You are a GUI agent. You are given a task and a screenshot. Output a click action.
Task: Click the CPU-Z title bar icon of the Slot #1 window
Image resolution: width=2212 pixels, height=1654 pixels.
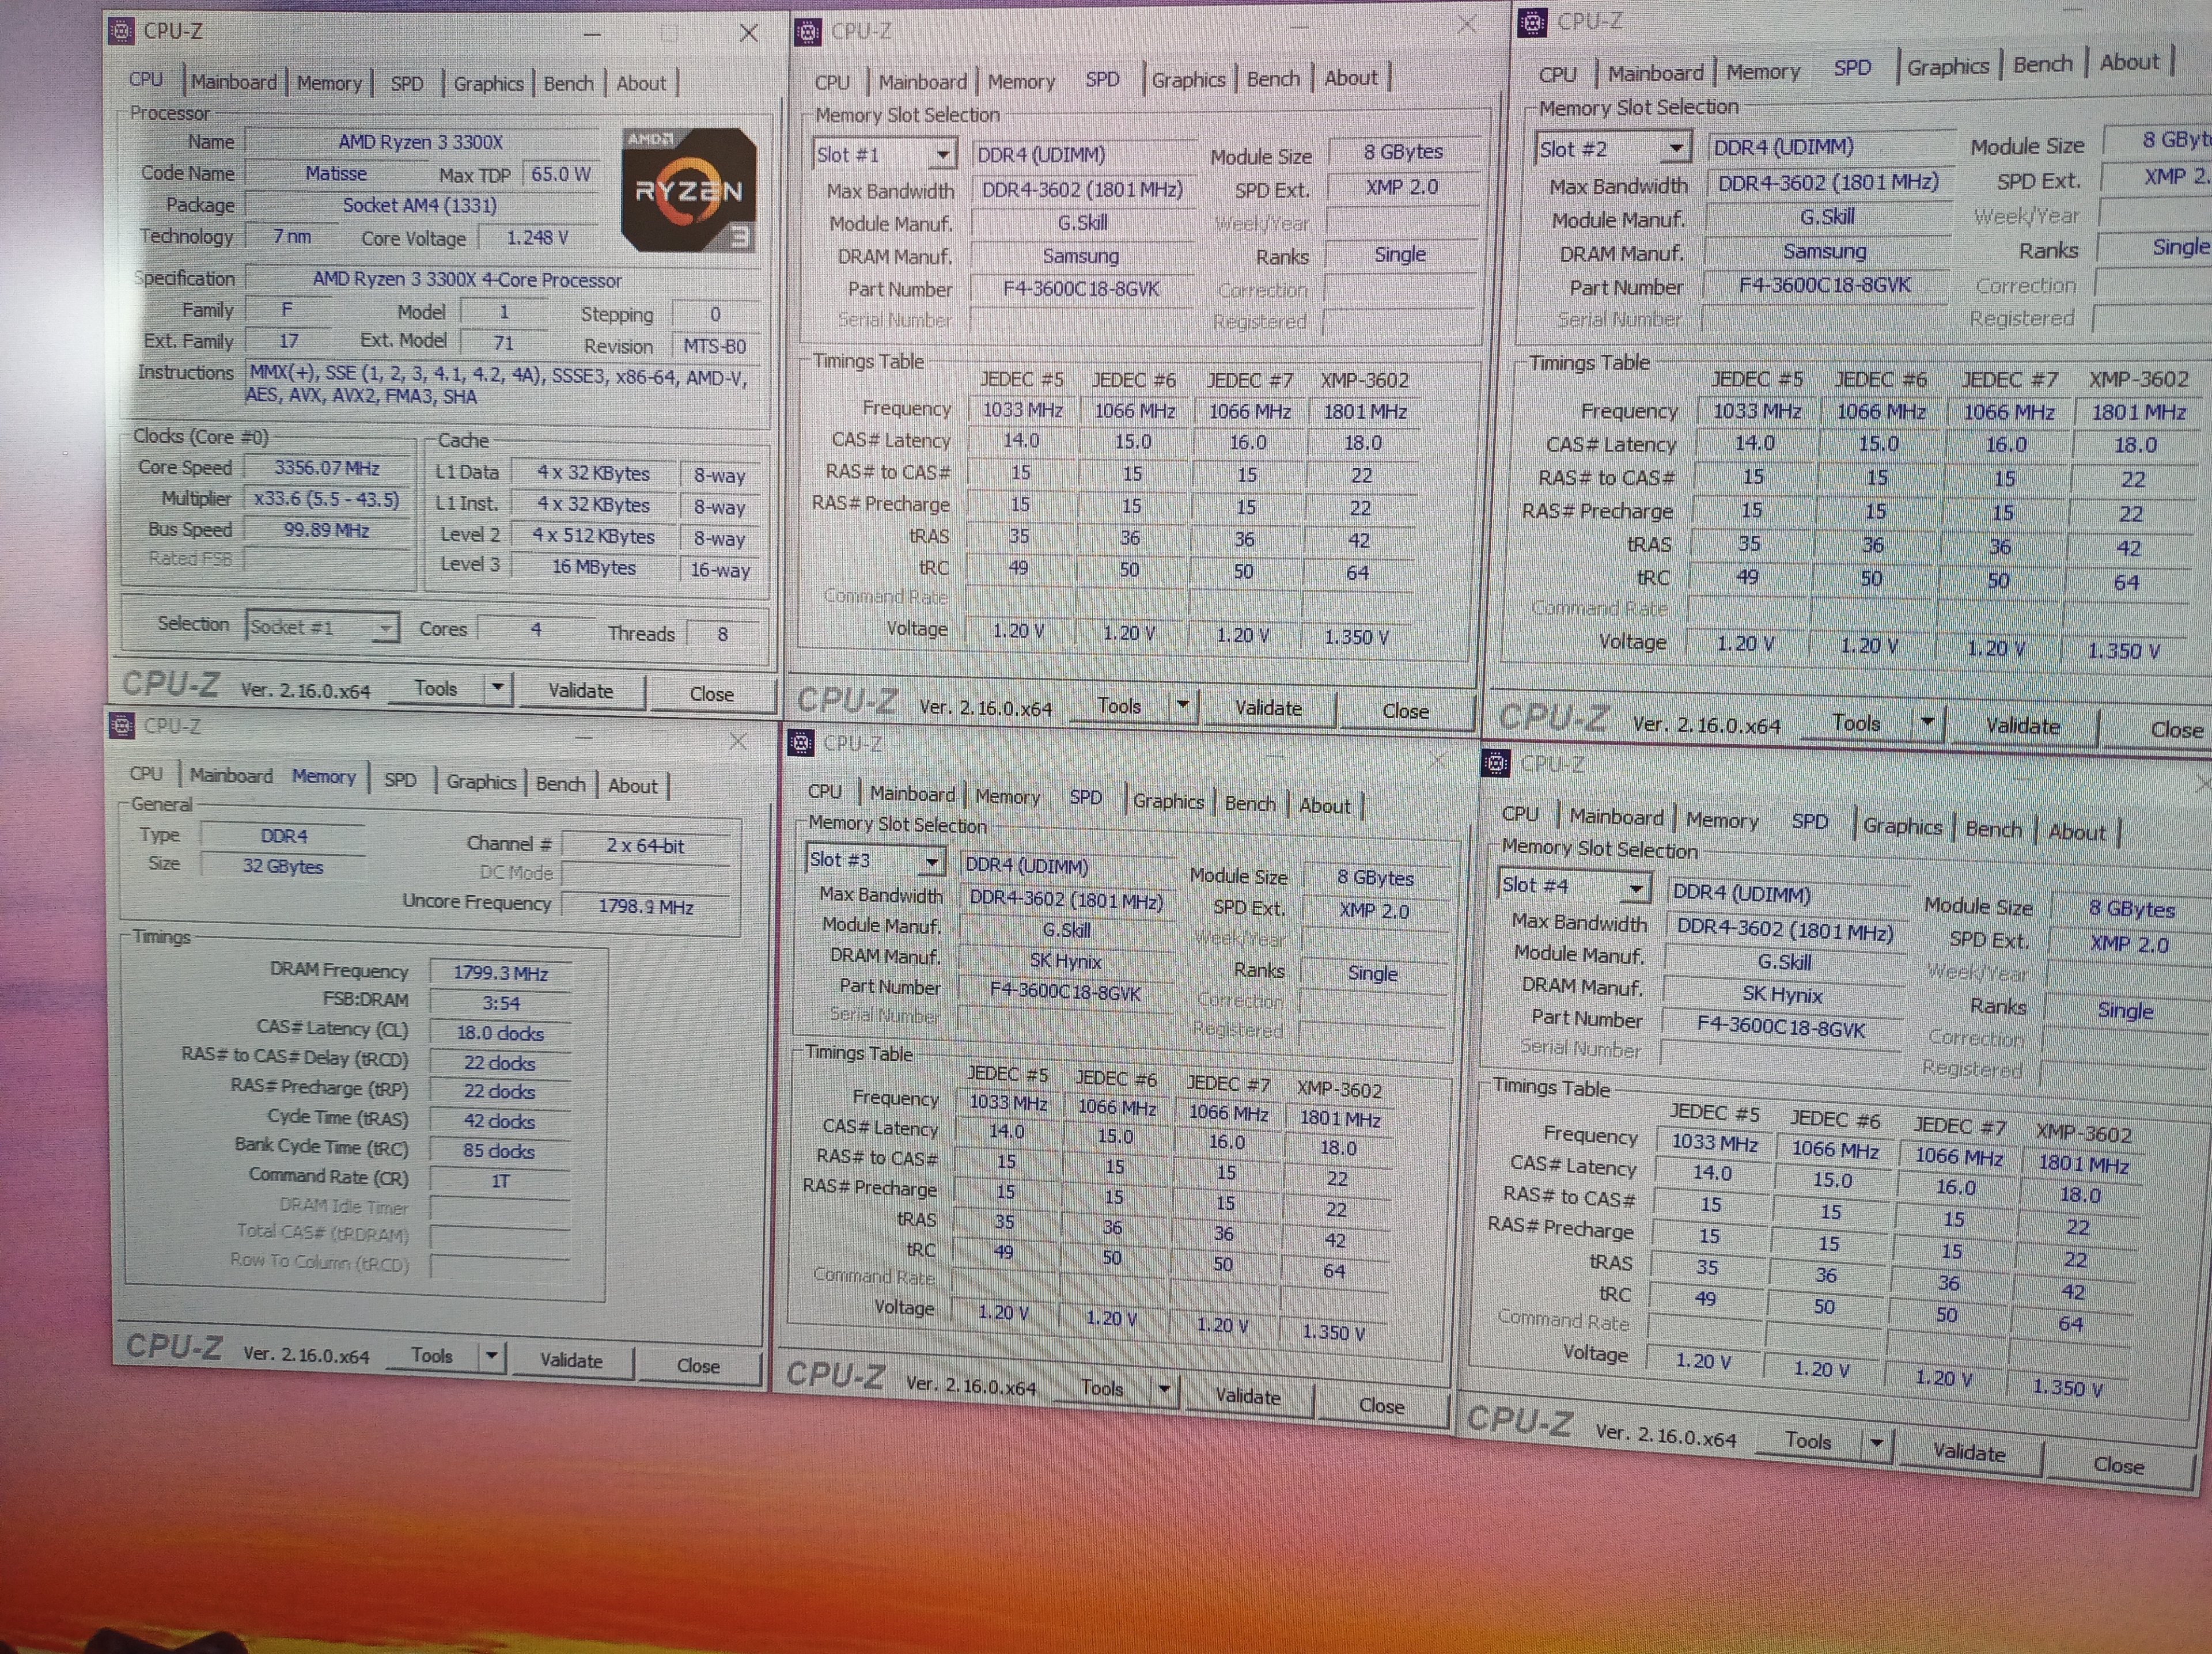807,32
